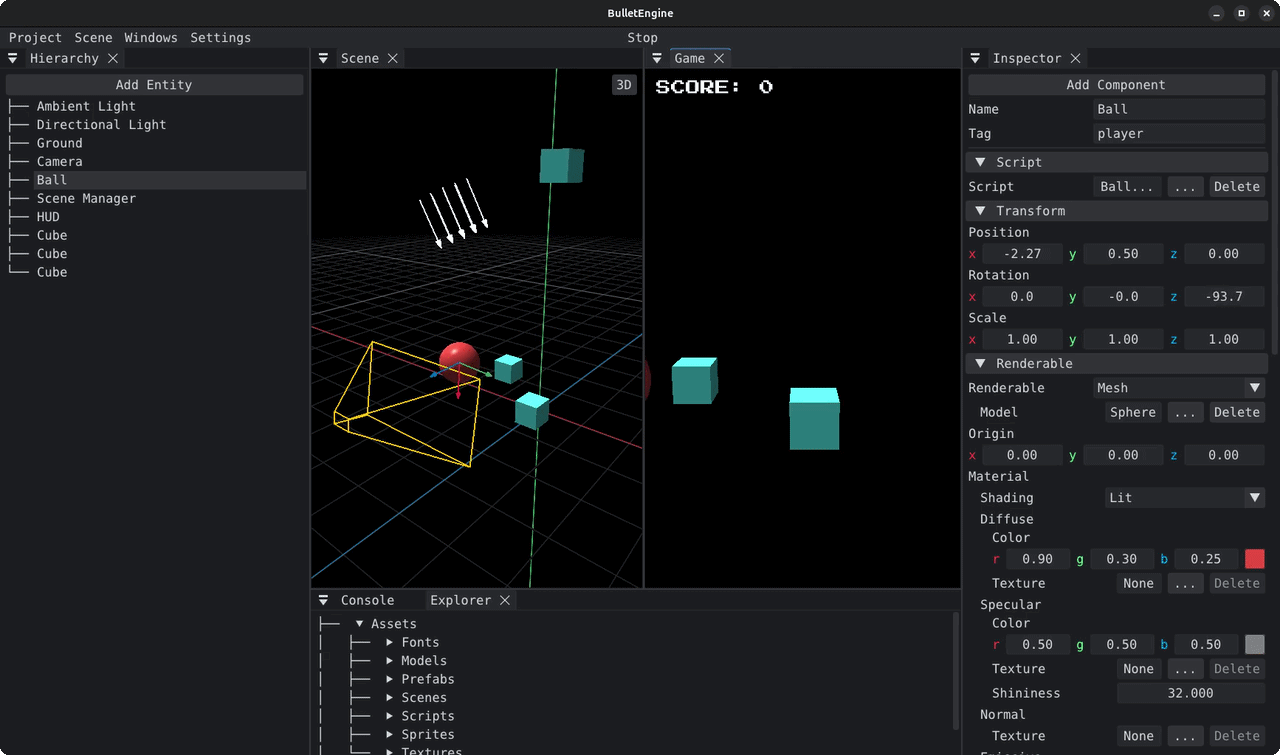Select the top cube in Scene view
Viewport: 1280px width, 755px height.
pos(561,165)
